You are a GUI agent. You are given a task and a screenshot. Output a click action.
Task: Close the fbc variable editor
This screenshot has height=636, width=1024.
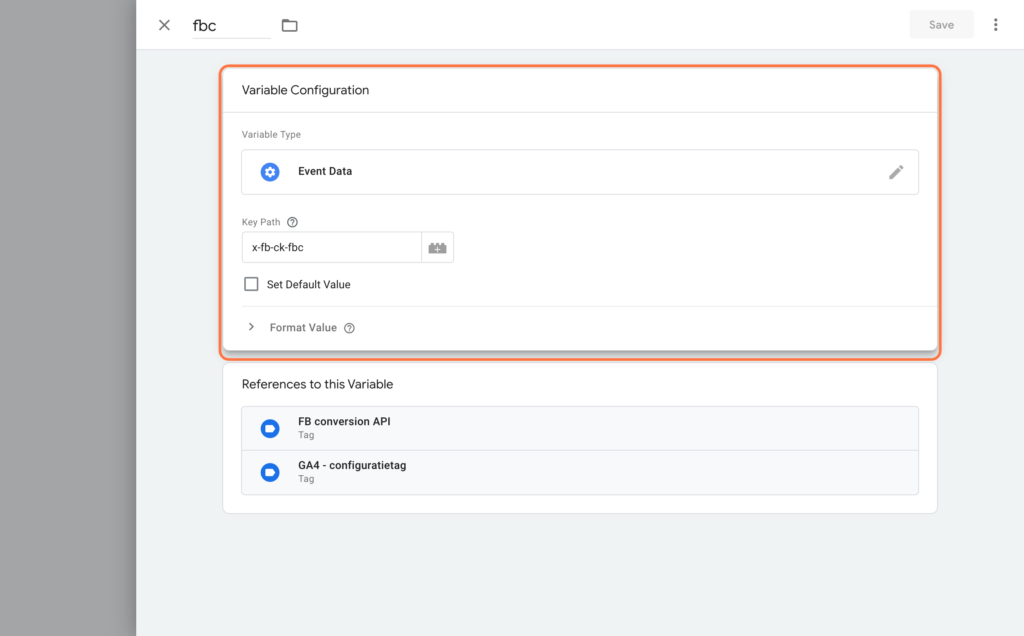pyautogui.click(x=164, y=25)
